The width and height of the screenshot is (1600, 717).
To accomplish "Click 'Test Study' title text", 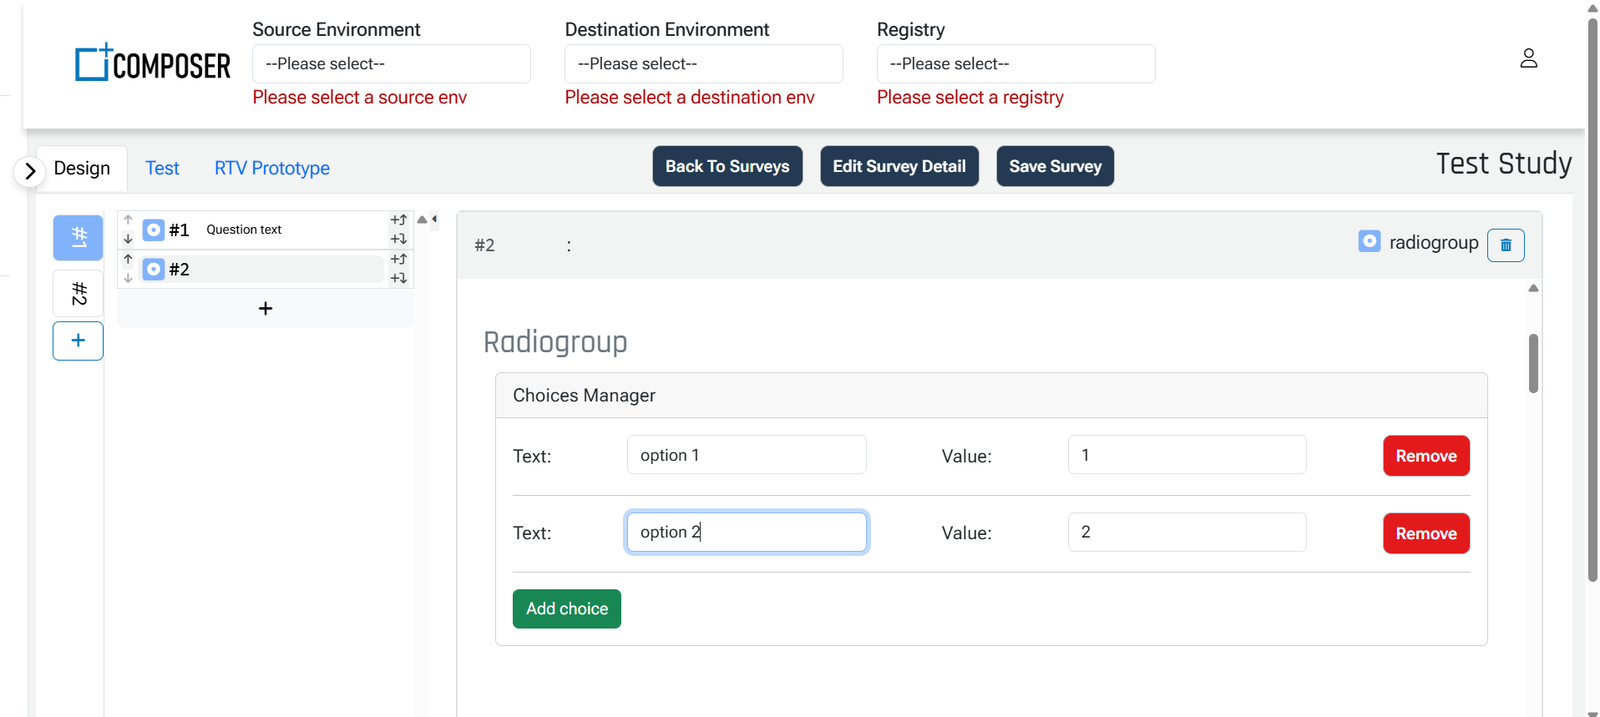I will tap(1504, 163).
